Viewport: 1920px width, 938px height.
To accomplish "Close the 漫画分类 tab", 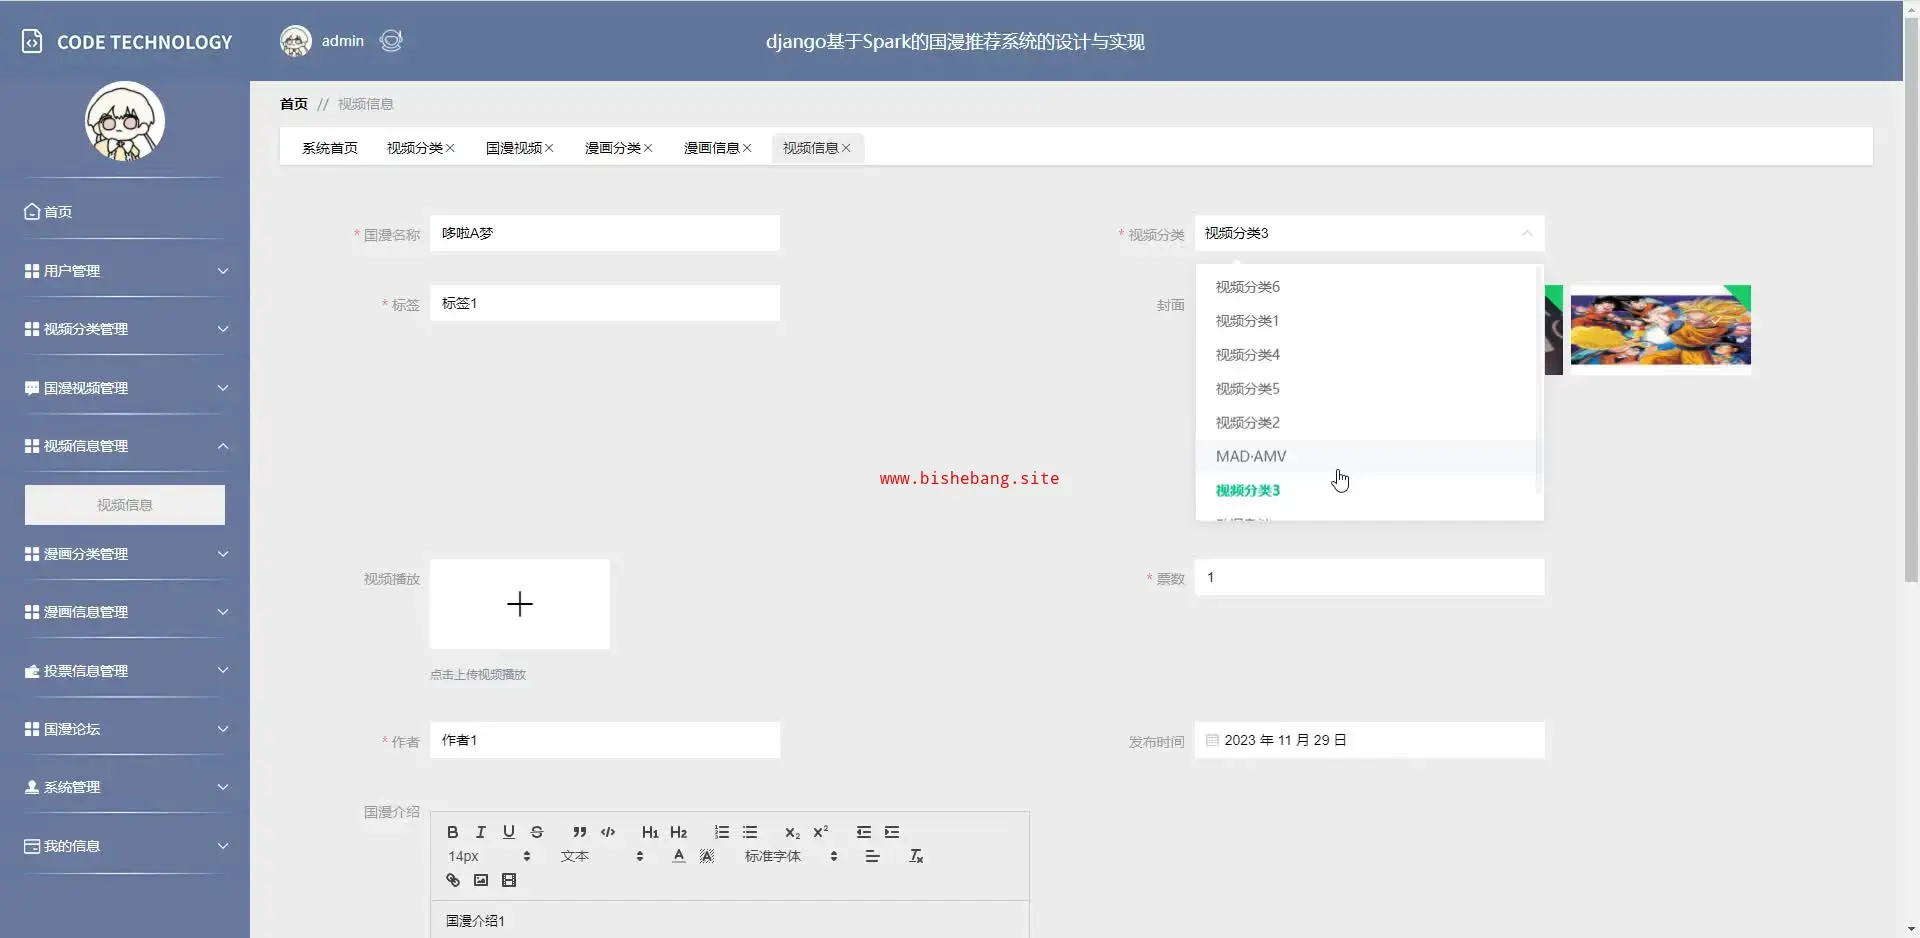I will [x=648, y=148].
